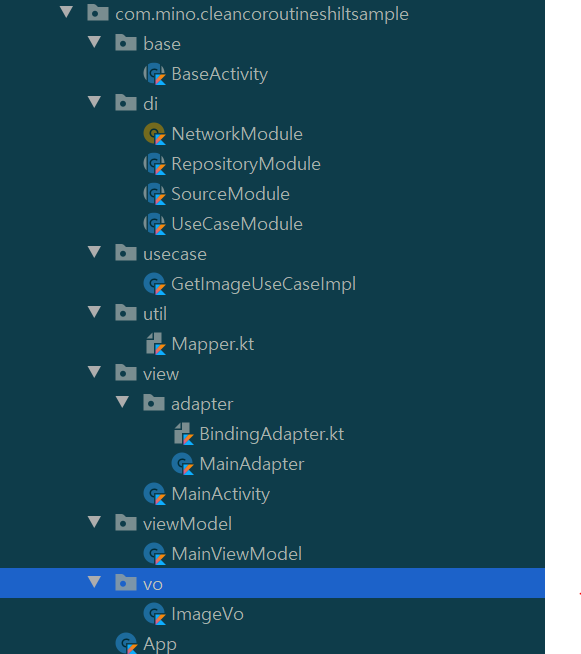Viewport: 581px width, 654px height.
Task: Collapse the selected vo folder arrow
Action: coord(95,582)
